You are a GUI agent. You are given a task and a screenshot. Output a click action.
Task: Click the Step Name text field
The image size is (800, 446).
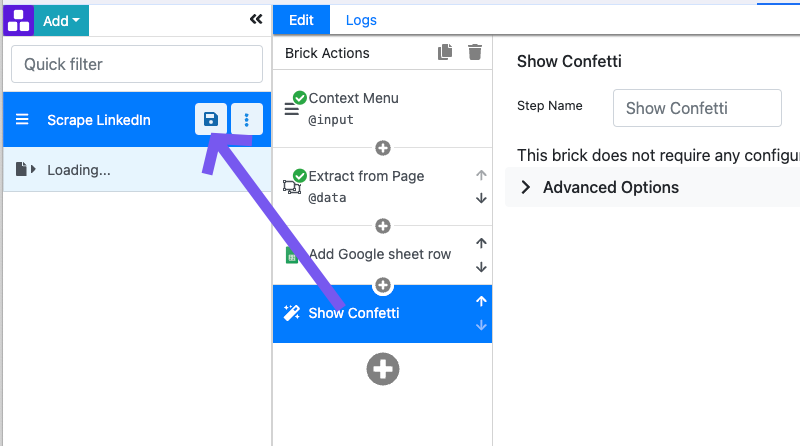(x=697, y=108)
